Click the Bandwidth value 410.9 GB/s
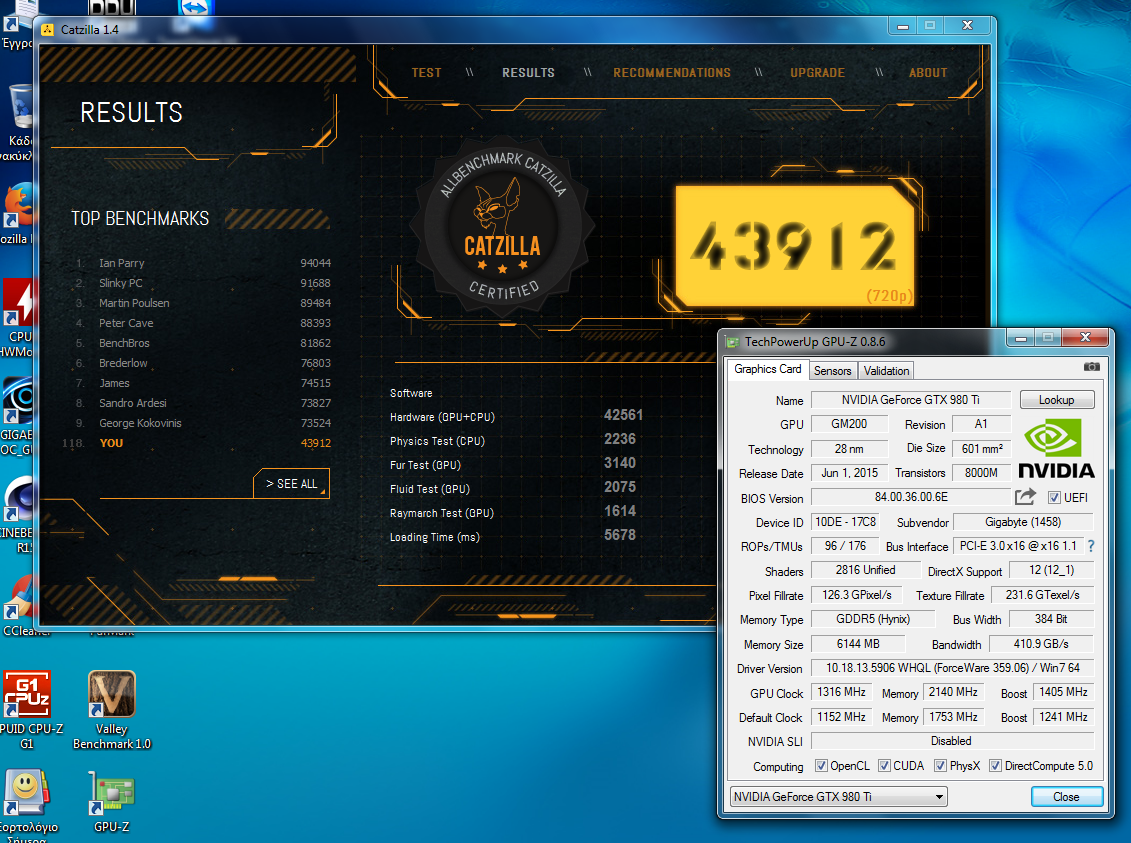Viewport: 1131px width, 843px height. point(1042,643)
